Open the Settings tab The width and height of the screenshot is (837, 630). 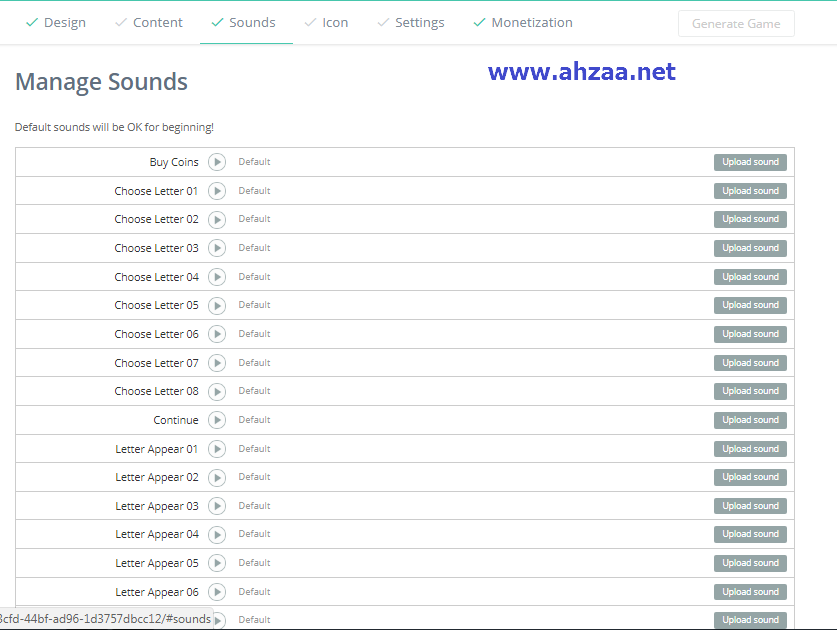pyautogui.click(x=411, y=22)
